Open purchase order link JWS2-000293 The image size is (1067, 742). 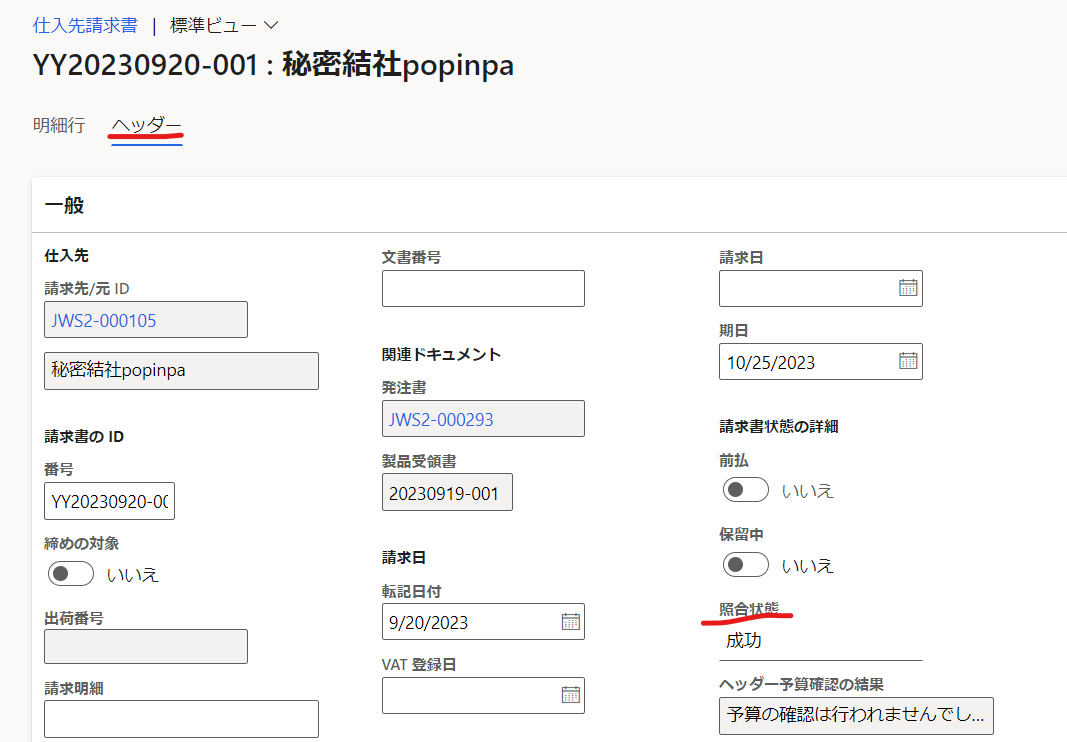441,419
